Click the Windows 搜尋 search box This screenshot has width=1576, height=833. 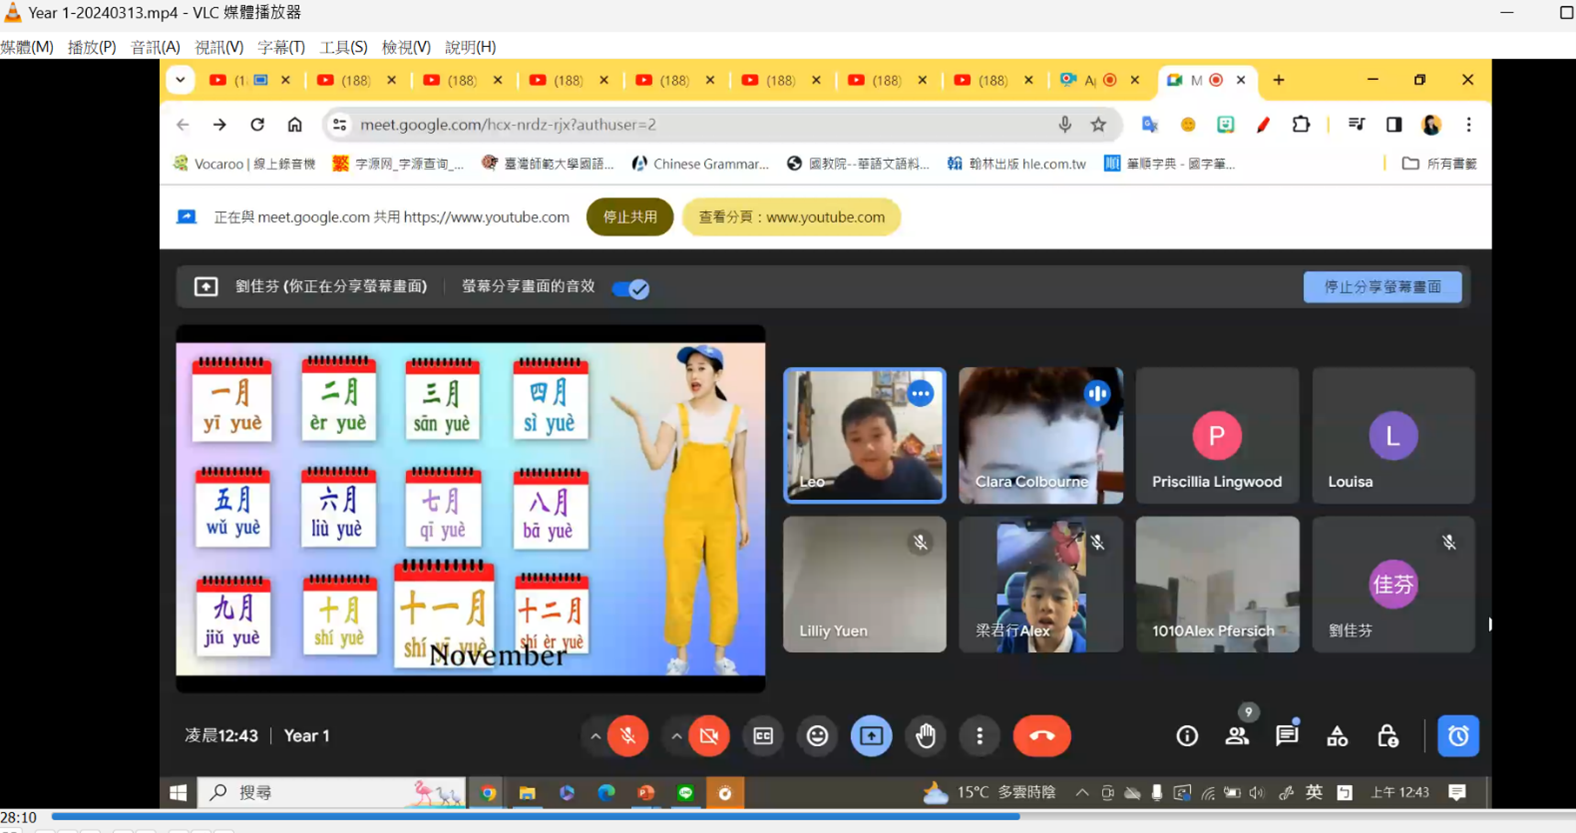[x=331, y=792]
